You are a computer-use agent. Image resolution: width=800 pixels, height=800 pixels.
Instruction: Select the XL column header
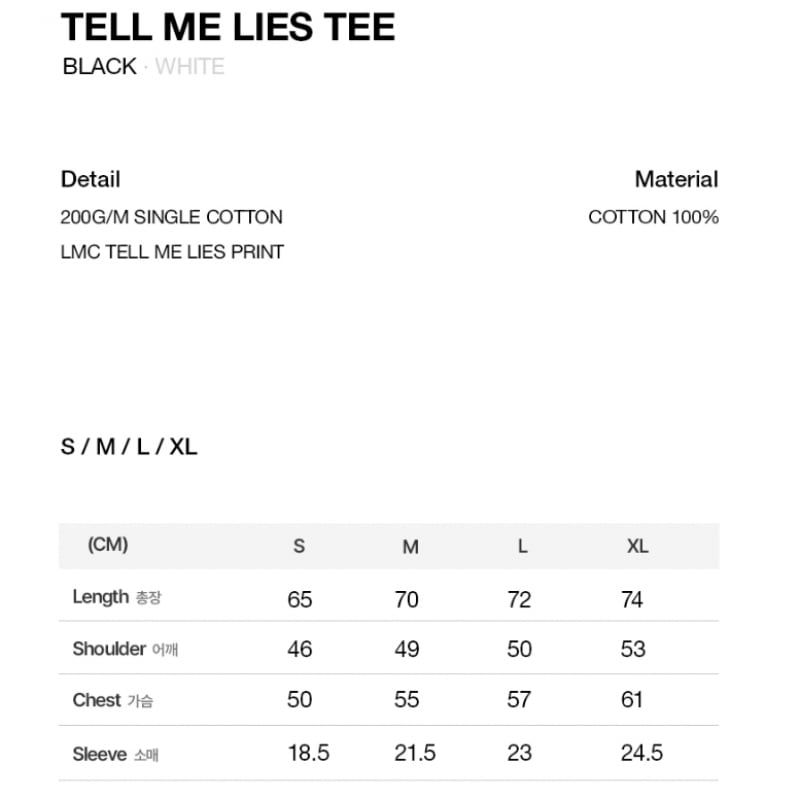[638, 546]
